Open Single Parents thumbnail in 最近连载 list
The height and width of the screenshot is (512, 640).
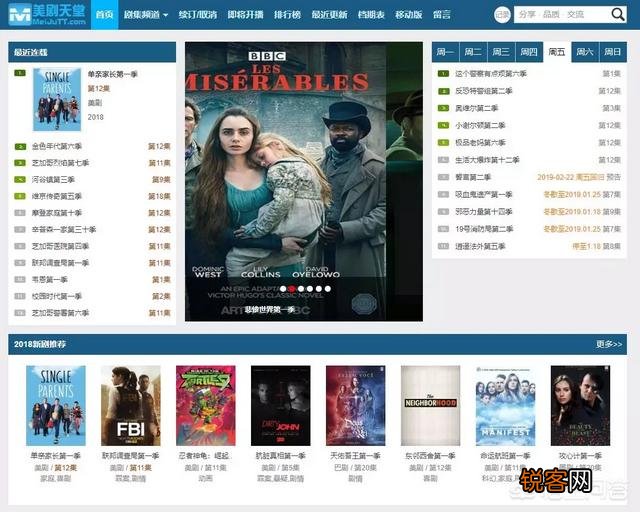tap(57, 100)
